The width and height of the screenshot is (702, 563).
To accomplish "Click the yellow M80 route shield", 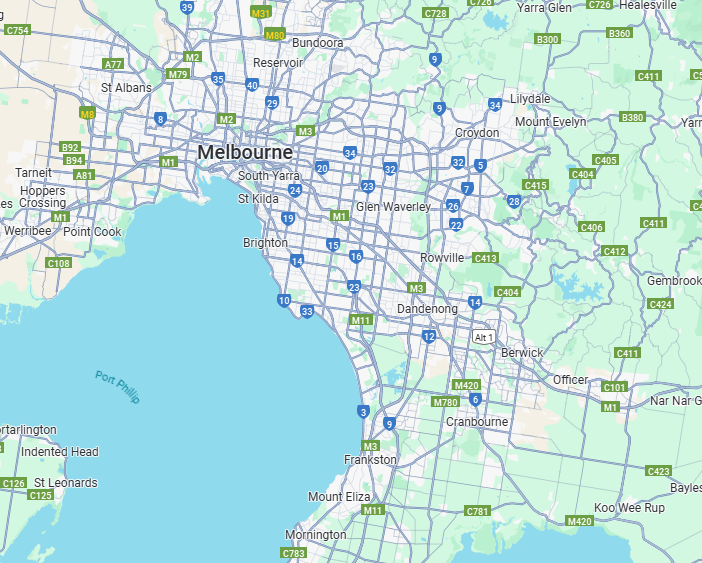I will click(275, 35).
